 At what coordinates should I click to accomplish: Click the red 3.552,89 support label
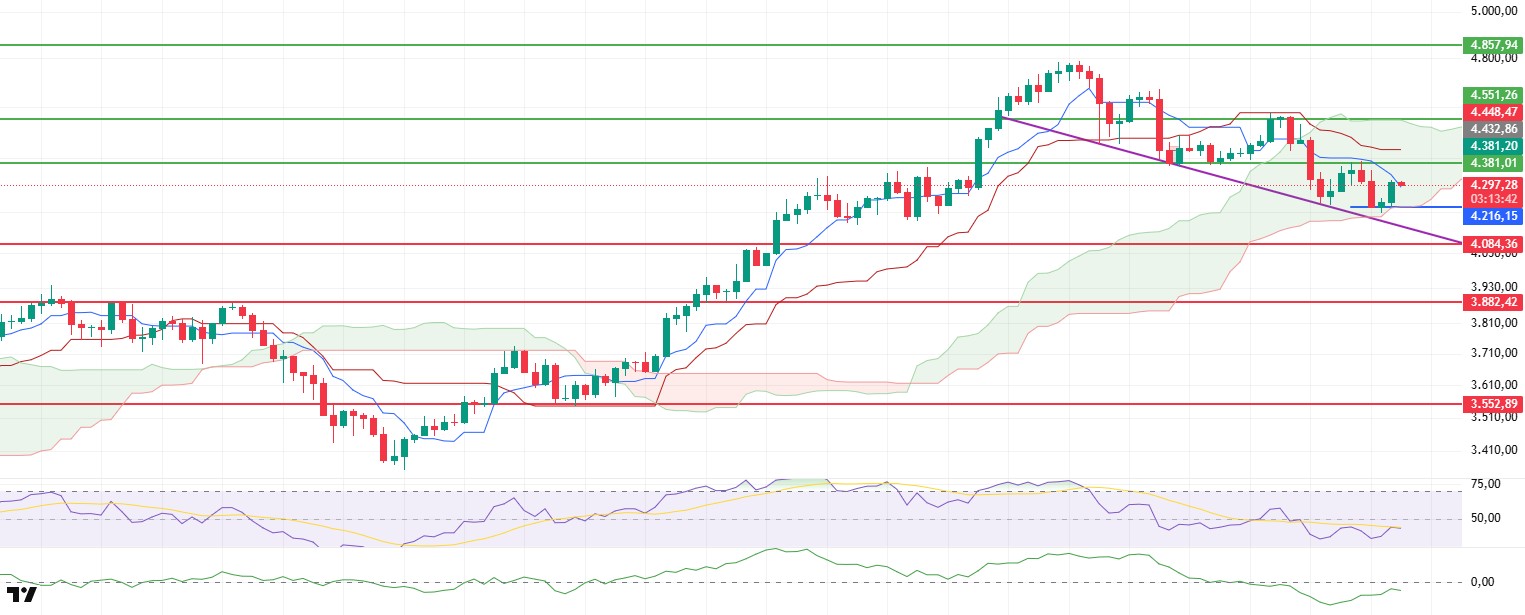[1491, 404]
